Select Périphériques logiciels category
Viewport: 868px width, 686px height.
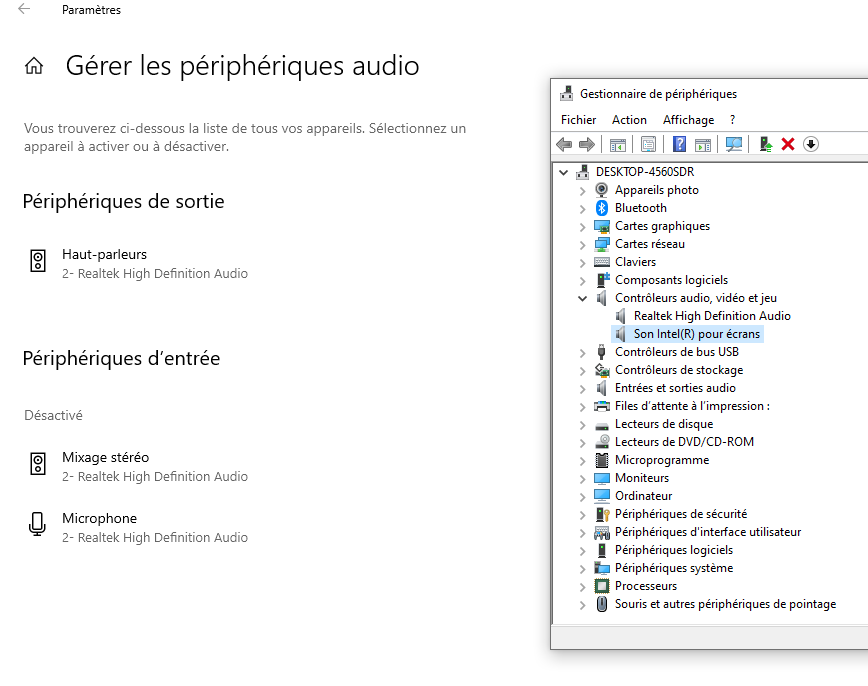pos(674,550)
